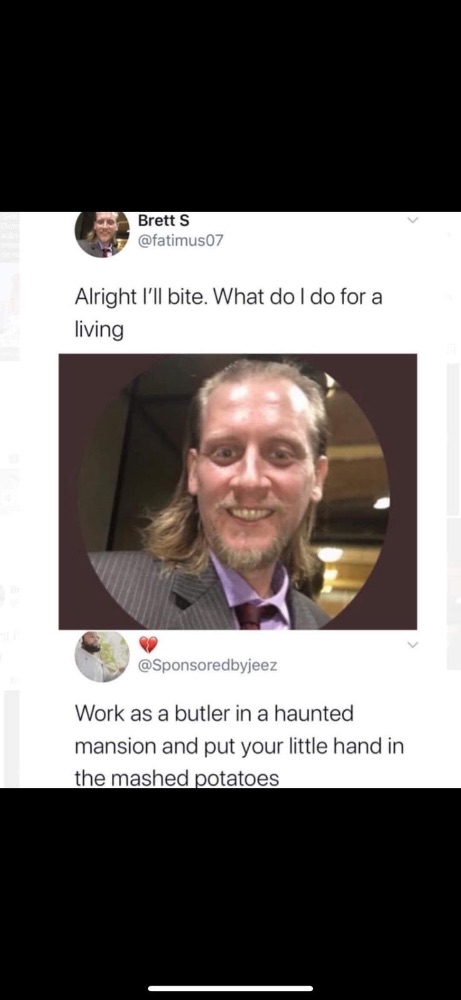Tap the haunted mansion butler reply text
461x1000 pixels.
click(x=239, y=745)
